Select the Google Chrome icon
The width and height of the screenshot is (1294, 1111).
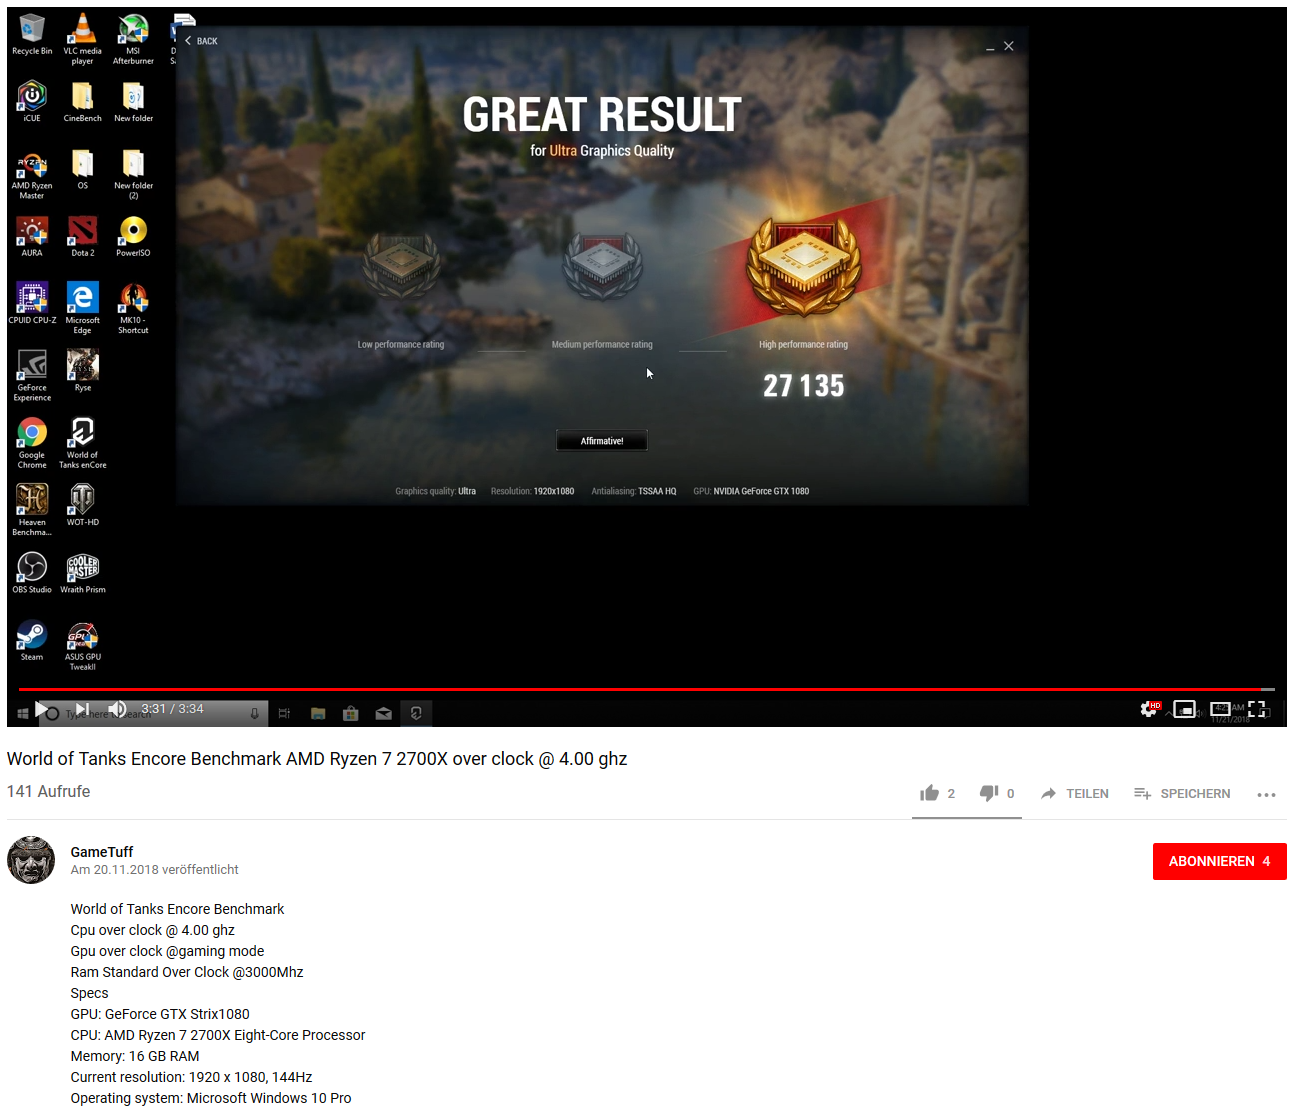(32, 444)
